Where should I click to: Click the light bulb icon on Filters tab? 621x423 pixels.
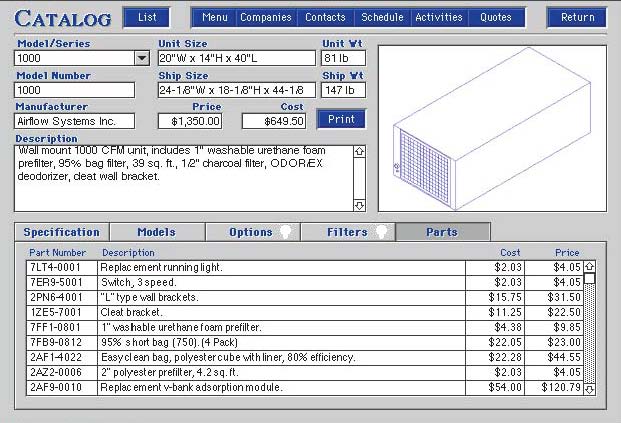point(381,232)
